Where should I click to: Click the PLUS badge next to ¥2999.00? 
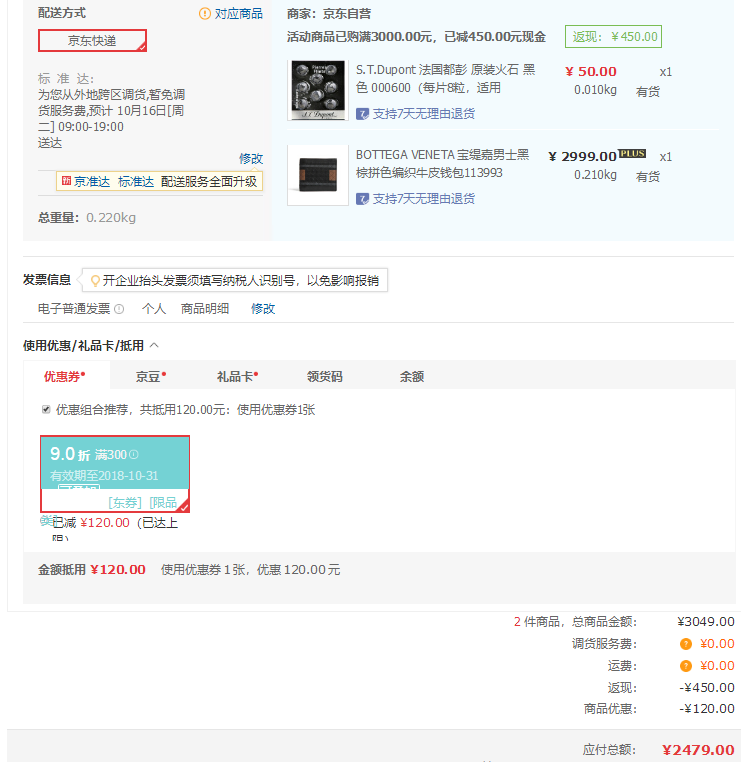pos(632,154)
